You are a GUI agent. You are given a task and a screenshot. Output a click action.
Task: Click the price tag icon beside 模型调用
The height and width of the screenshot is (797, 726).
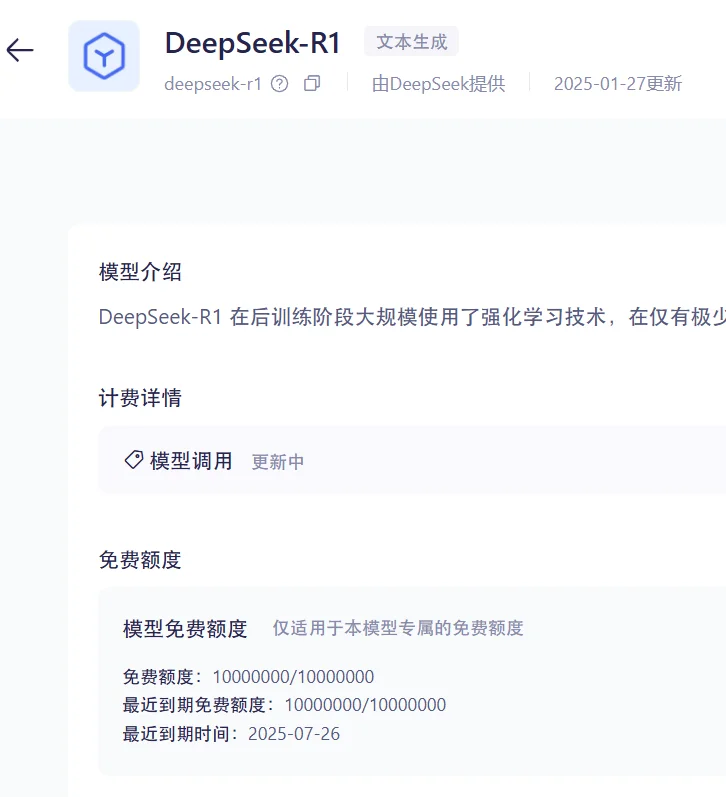pyautogui.click(x=134, y=460)
